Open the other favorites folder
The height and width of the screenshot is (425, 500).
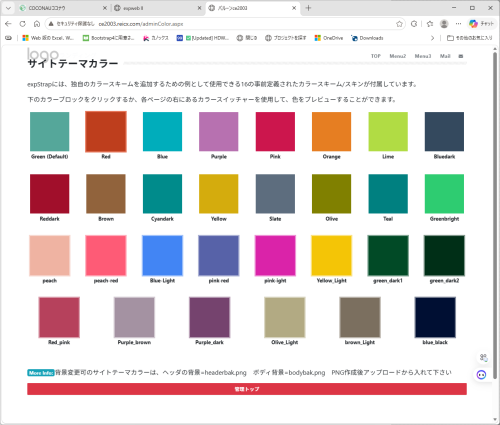click(x=470, y=38)
